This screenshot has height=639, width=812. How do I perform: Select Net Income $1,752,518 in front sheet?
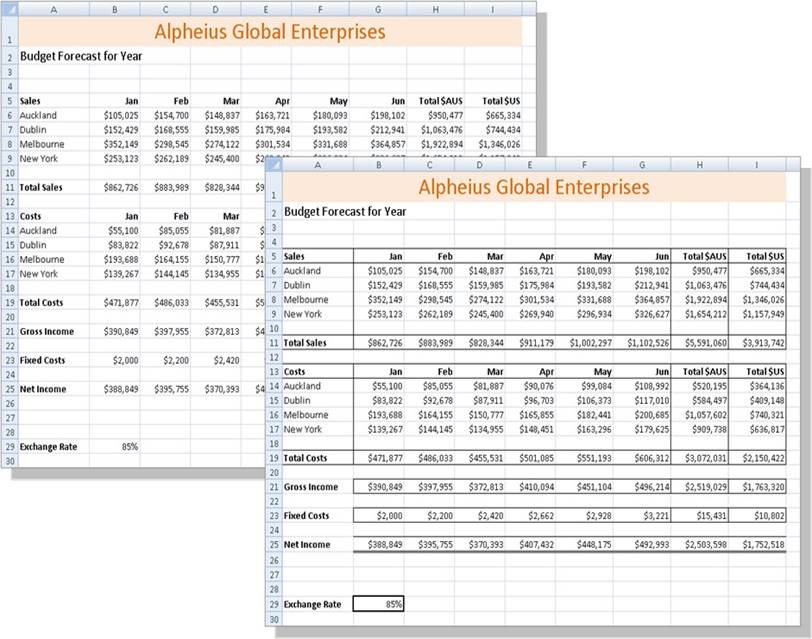(x=757, y=545)
